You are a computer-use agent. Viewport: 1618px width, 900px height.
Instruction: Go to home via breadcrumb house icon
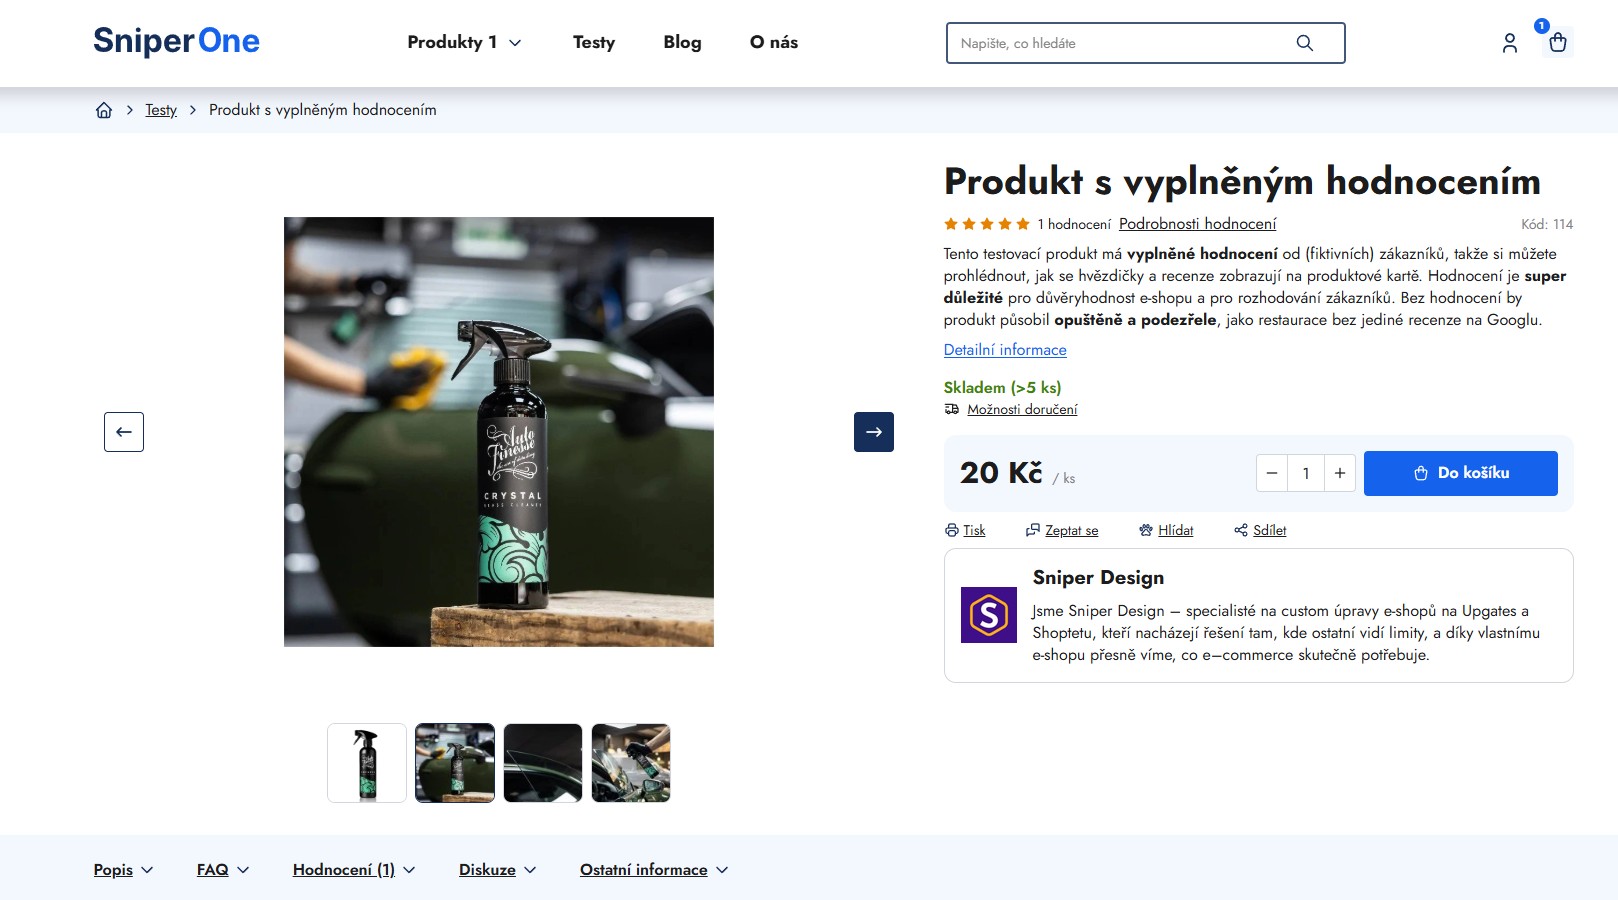[x=104, y=110]
